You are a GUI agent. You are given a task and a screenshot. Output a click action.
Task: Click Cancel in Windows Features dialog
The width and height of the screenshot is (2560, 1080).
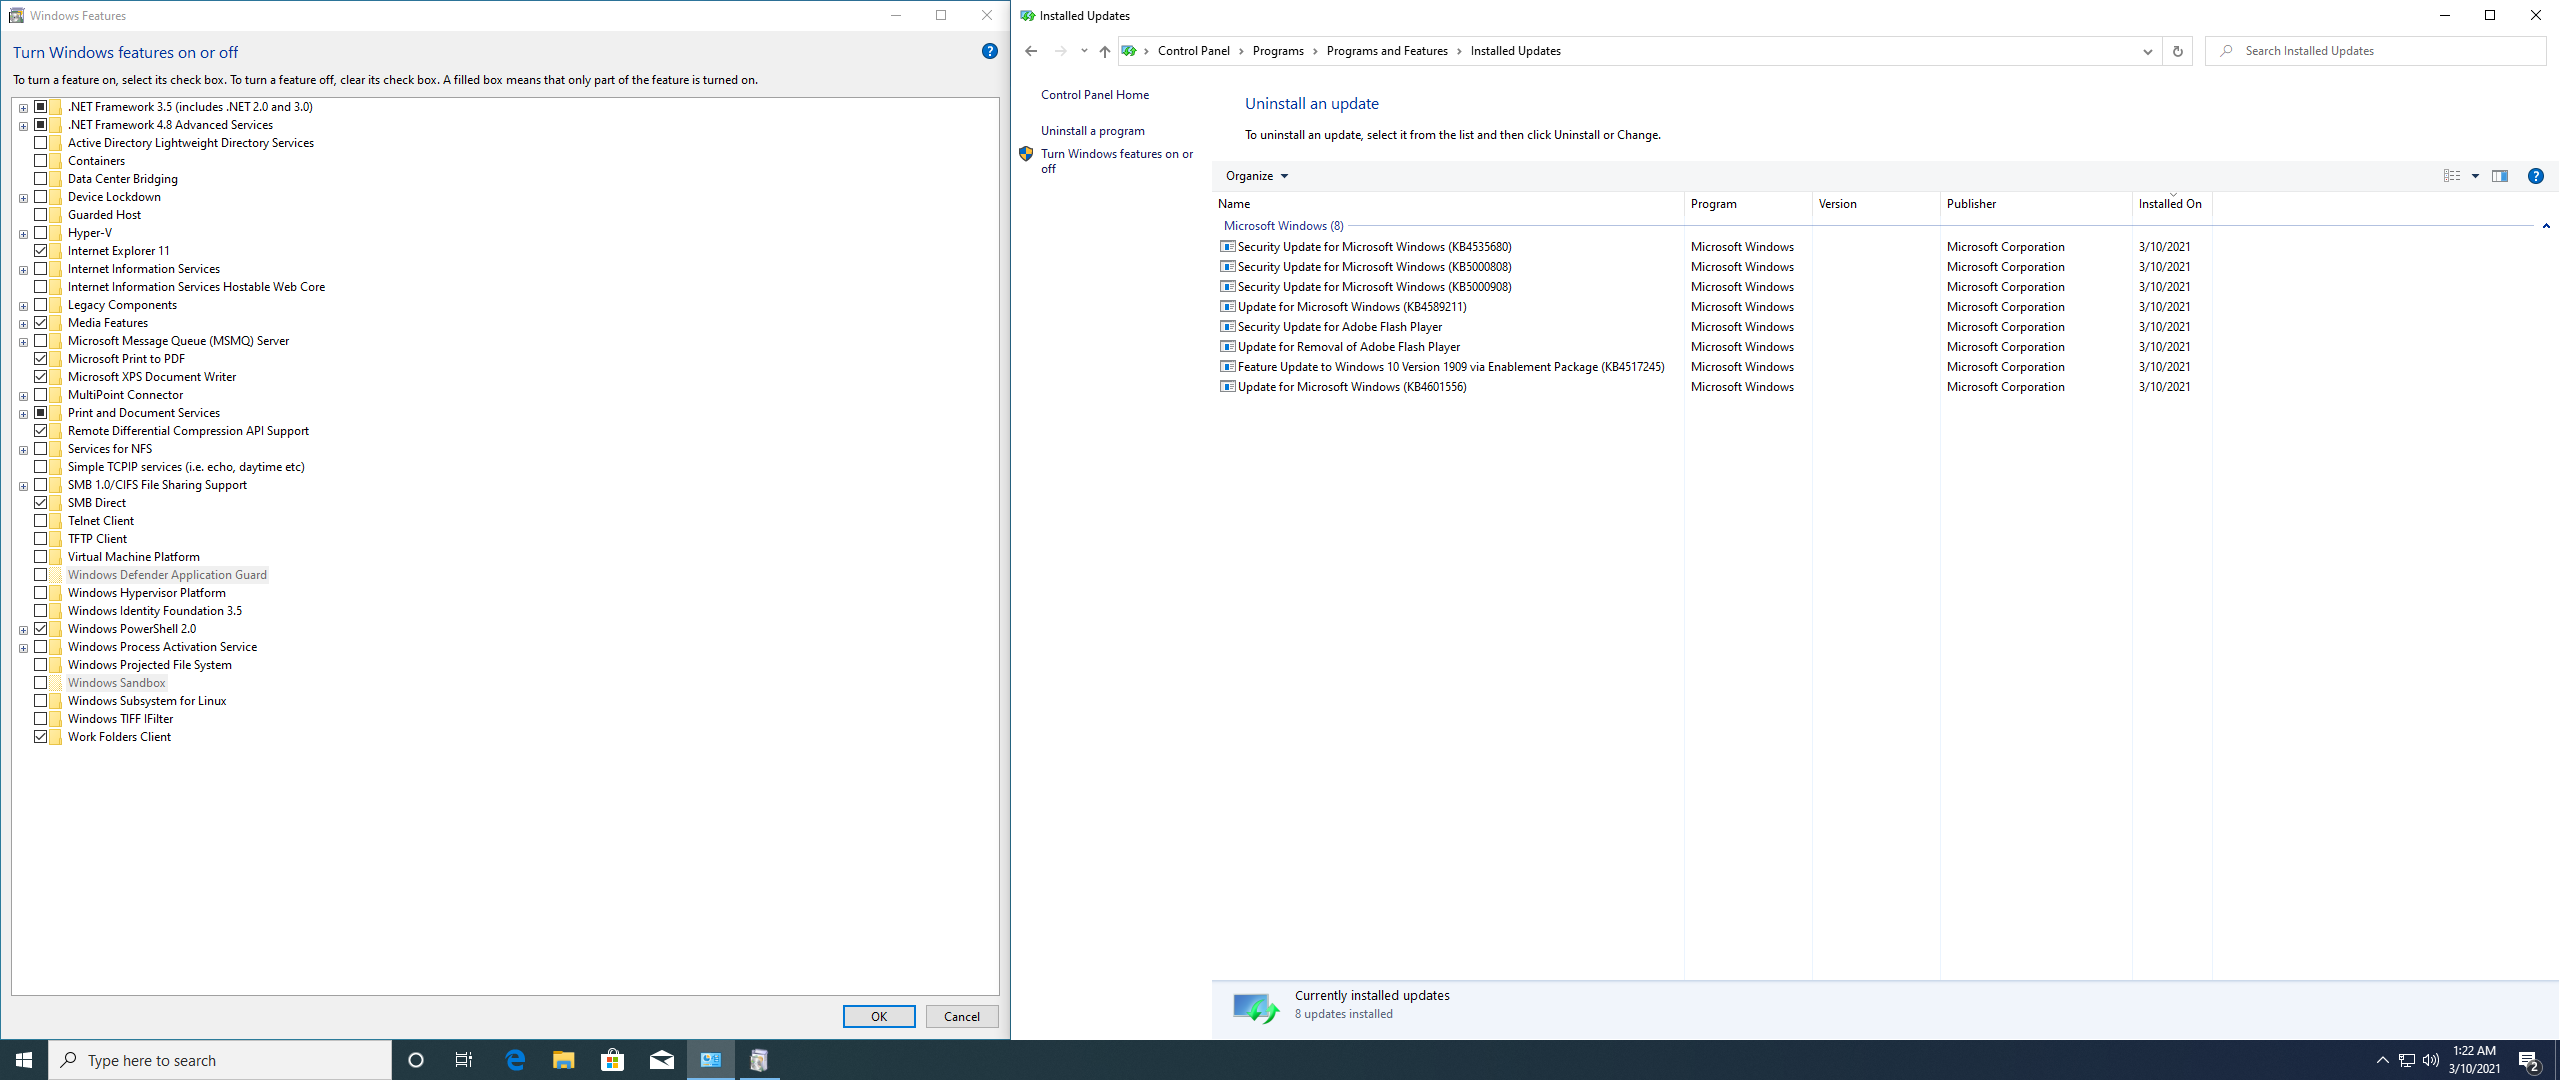962,1016
